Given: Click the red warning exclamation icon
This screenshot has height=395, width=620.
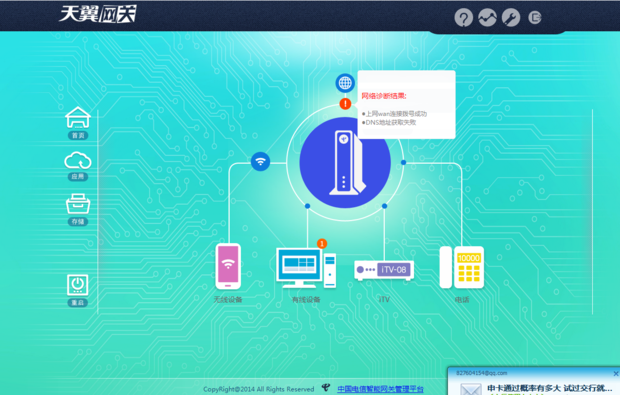Looking at the screenshot, I should point(345,104).
